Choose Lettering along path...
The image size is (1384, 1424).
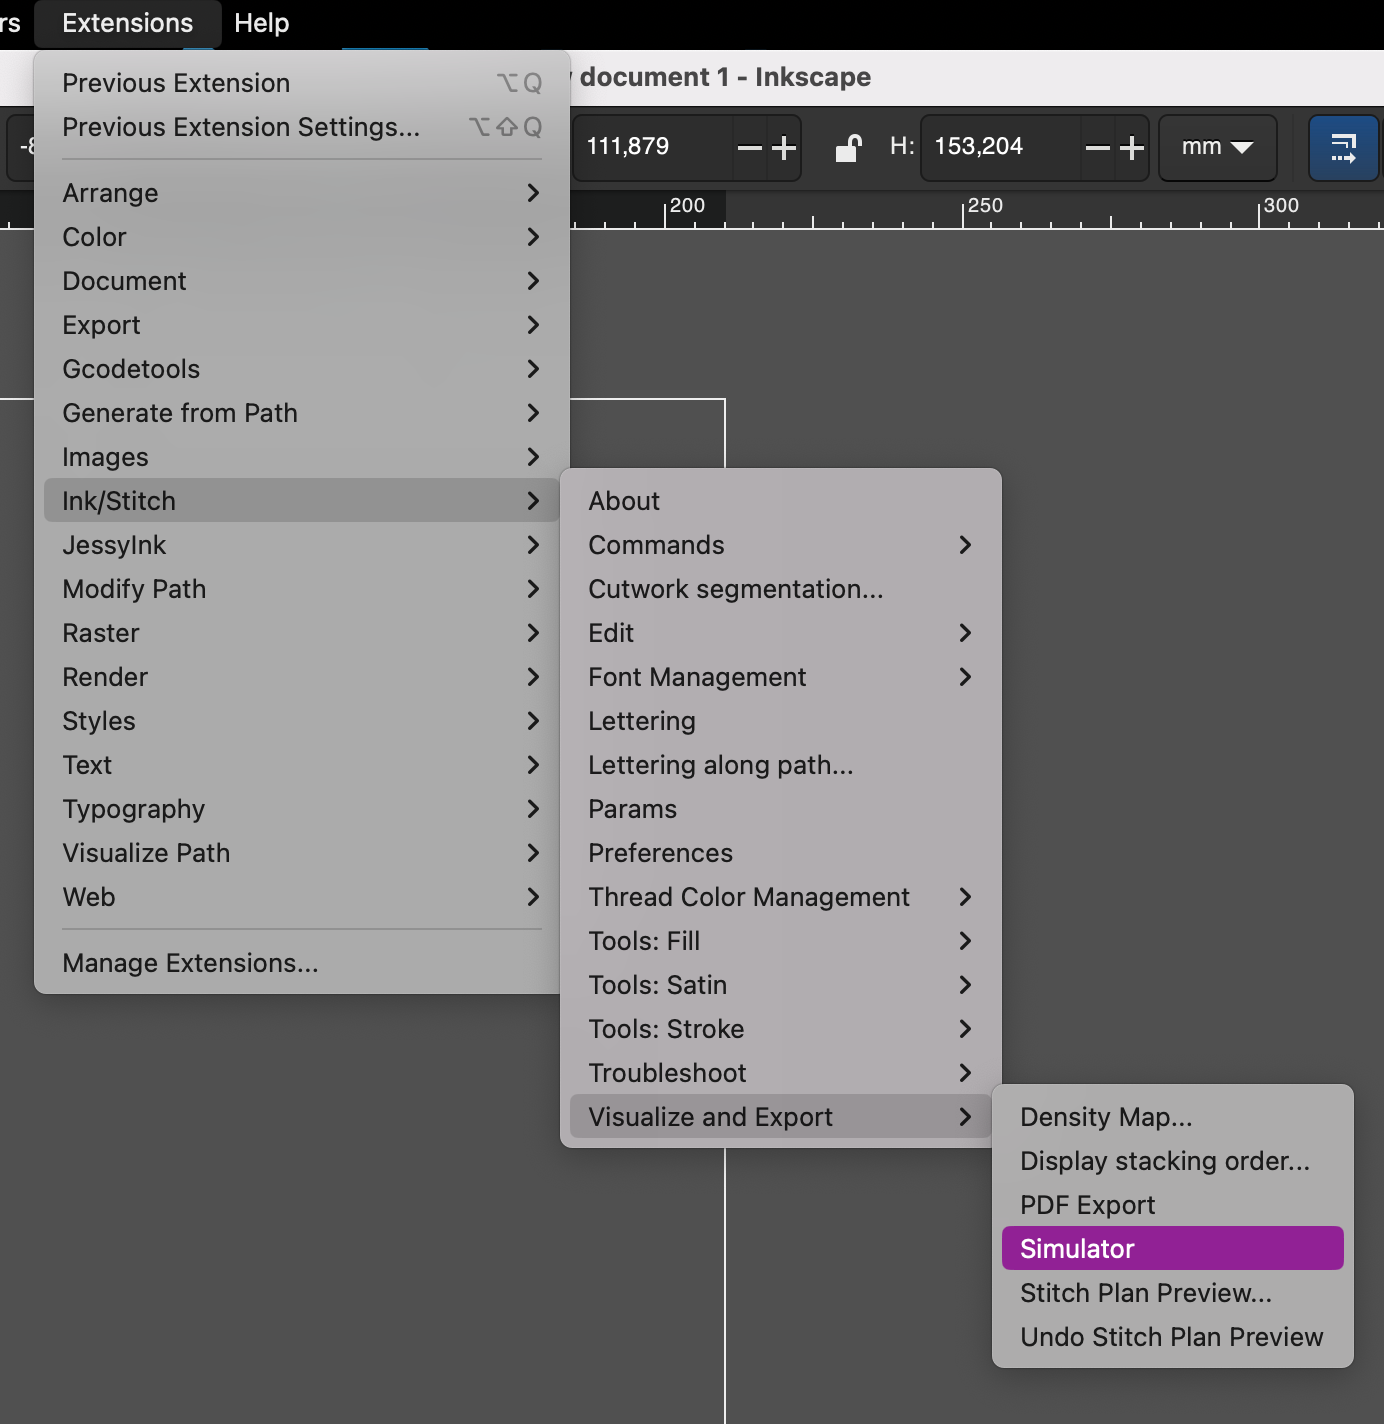[781, 765]
